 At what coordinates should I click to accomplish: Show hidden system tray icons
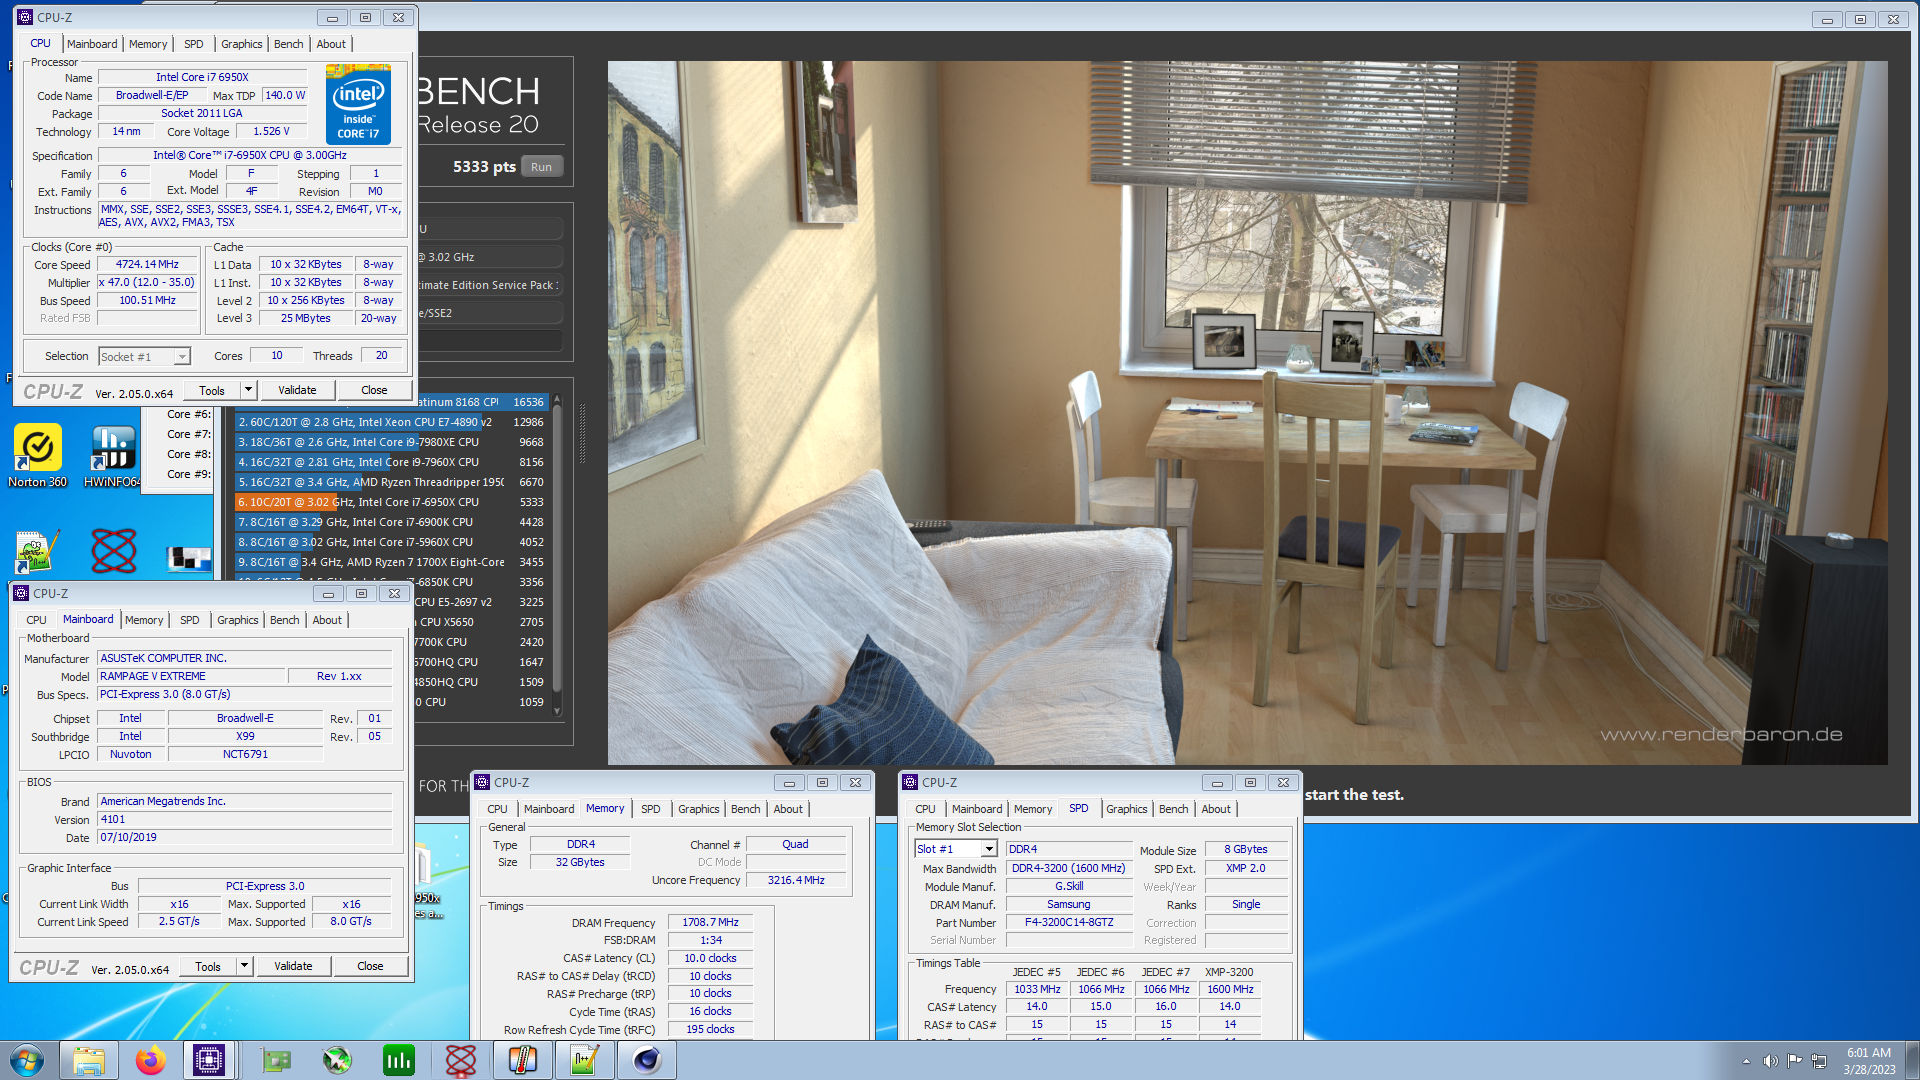[x=1746, y=1061]
